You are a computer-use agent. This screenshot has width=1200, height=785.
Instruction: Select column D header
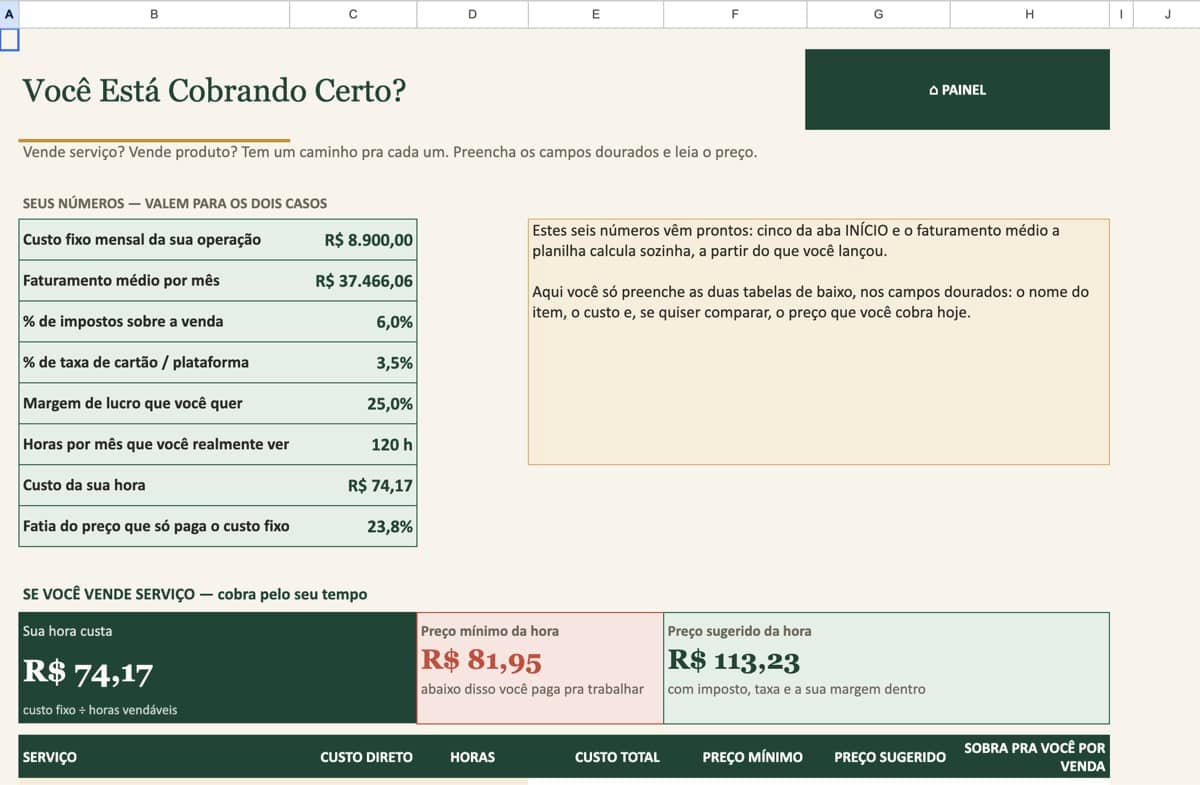coord(472,14)
